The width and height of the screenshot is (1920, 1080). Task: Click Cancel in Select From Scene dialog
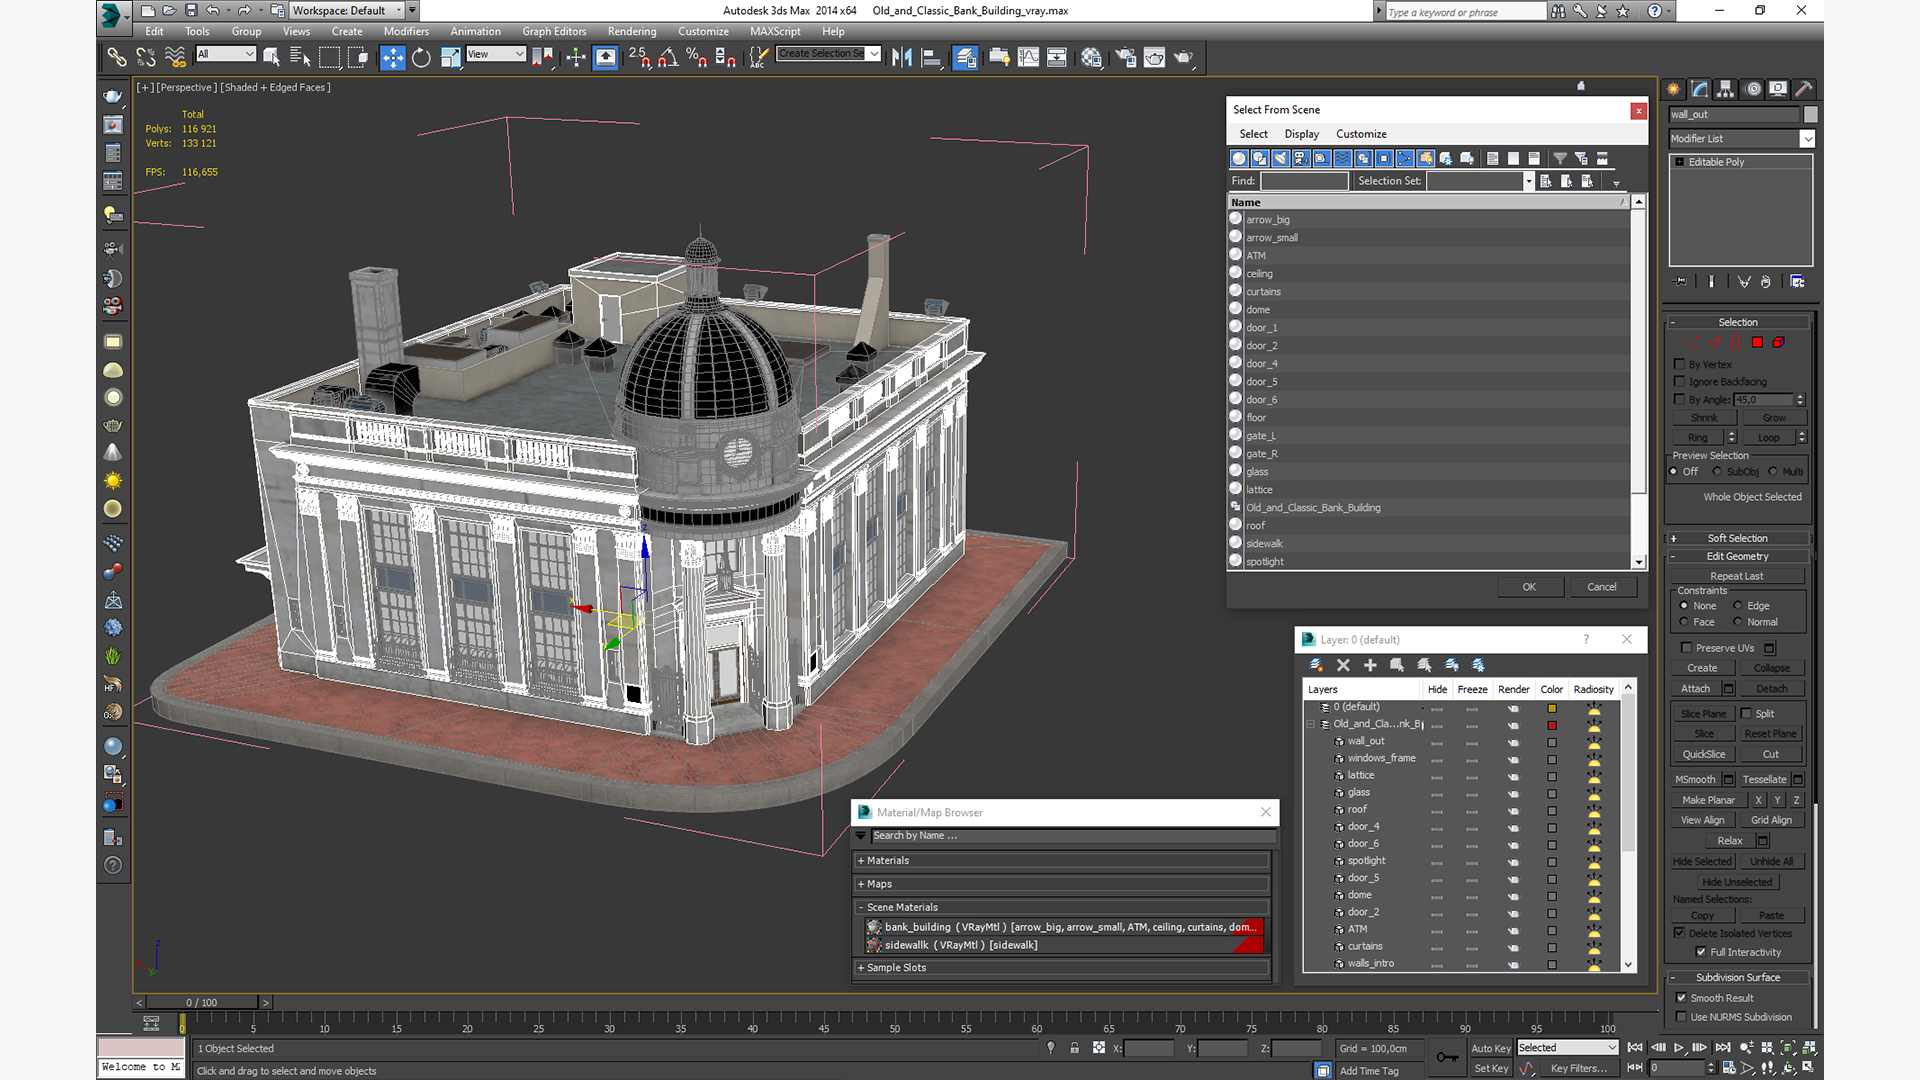[1601, 587]
